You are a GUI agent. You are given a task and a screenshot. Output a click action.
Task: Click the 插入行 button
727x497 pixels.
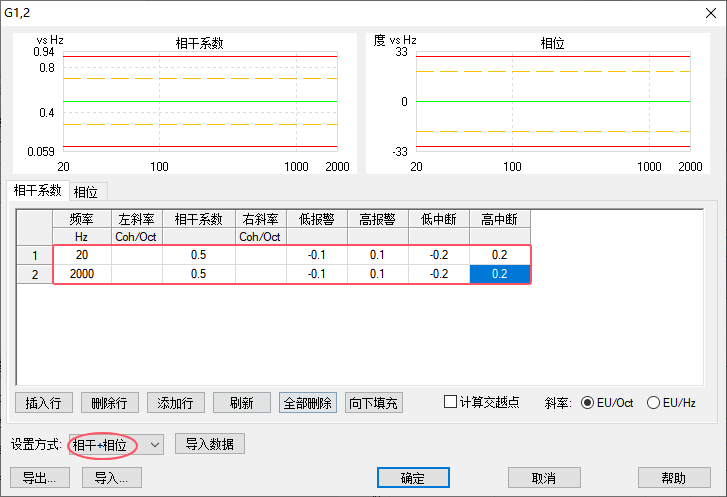(44, 403)
